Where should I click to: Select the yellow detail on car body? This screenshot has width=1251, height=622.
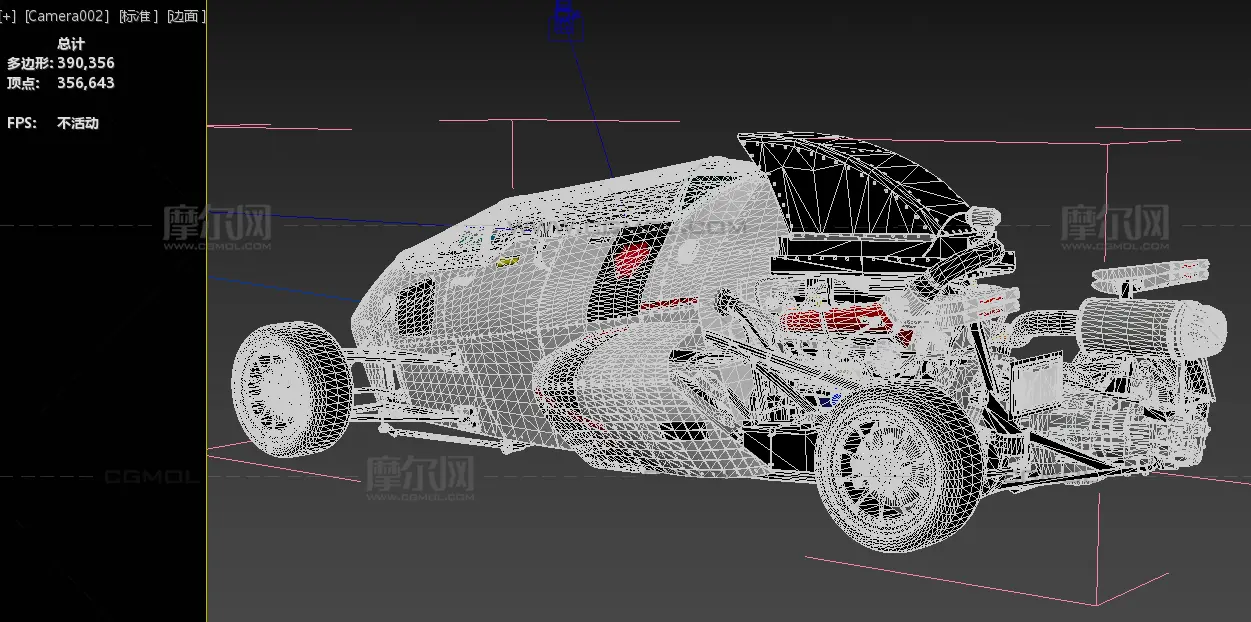click(x=507, y=262)
